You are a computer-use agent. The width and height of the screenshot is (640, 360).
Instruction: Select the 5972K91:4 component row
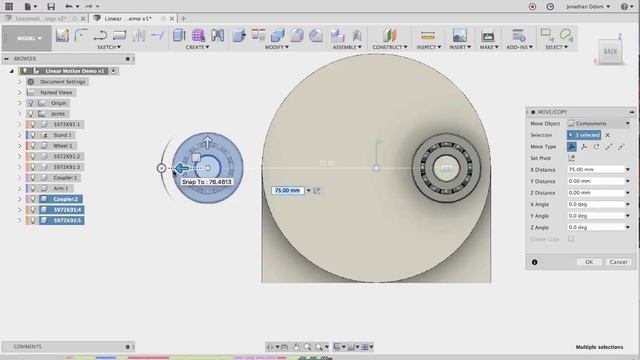(x=61, y=209)
